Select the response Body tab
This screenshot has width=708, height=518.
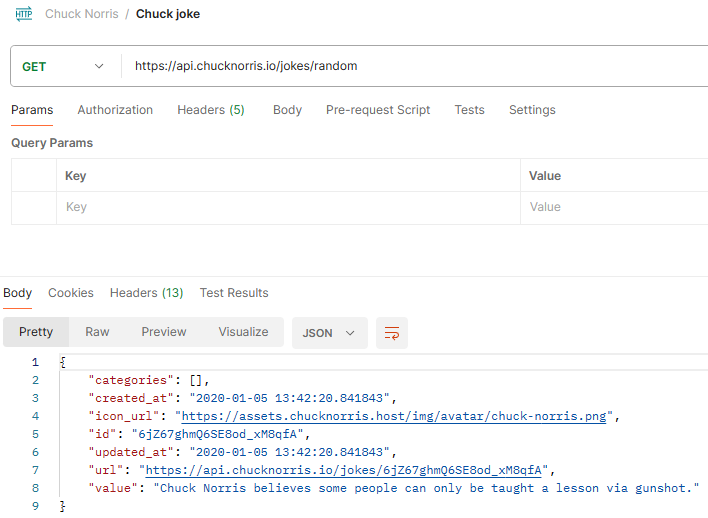[18, 293]
